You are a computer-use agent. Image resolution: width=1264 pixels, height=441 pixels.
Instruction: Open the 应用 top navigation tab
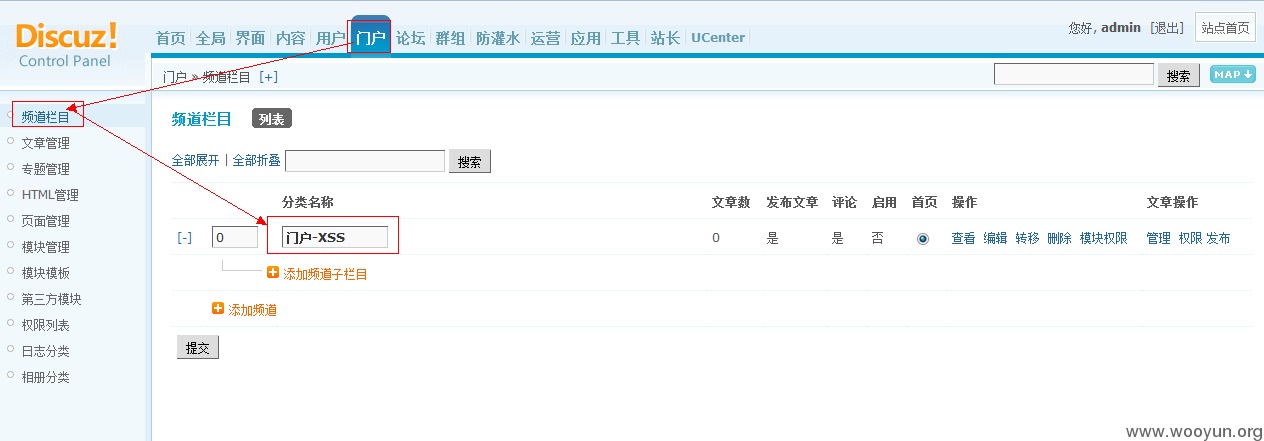coord(585,38)
